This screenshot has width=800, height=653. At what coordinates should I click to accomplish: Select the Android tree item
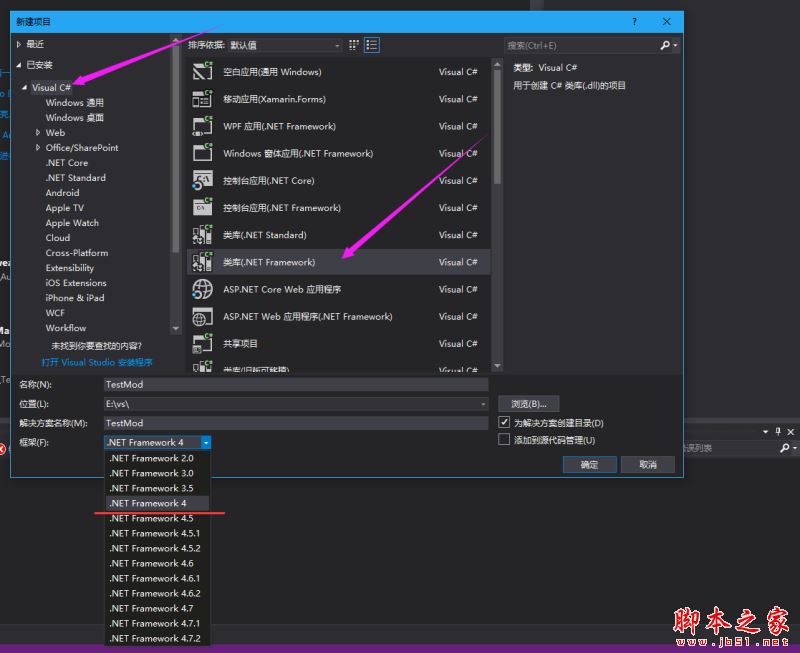62,193
